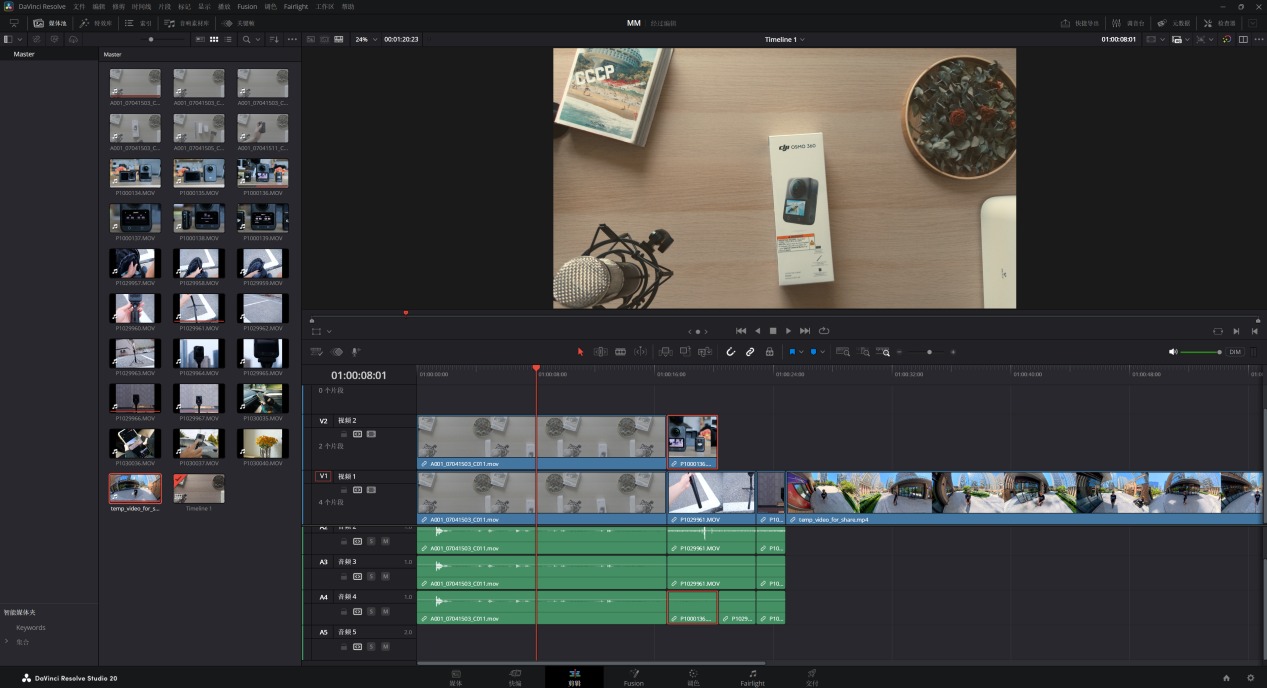Jump to the first frame button
Image resolution: width=1267 pixels, height=688 pixels.
[x=741, y=331]
